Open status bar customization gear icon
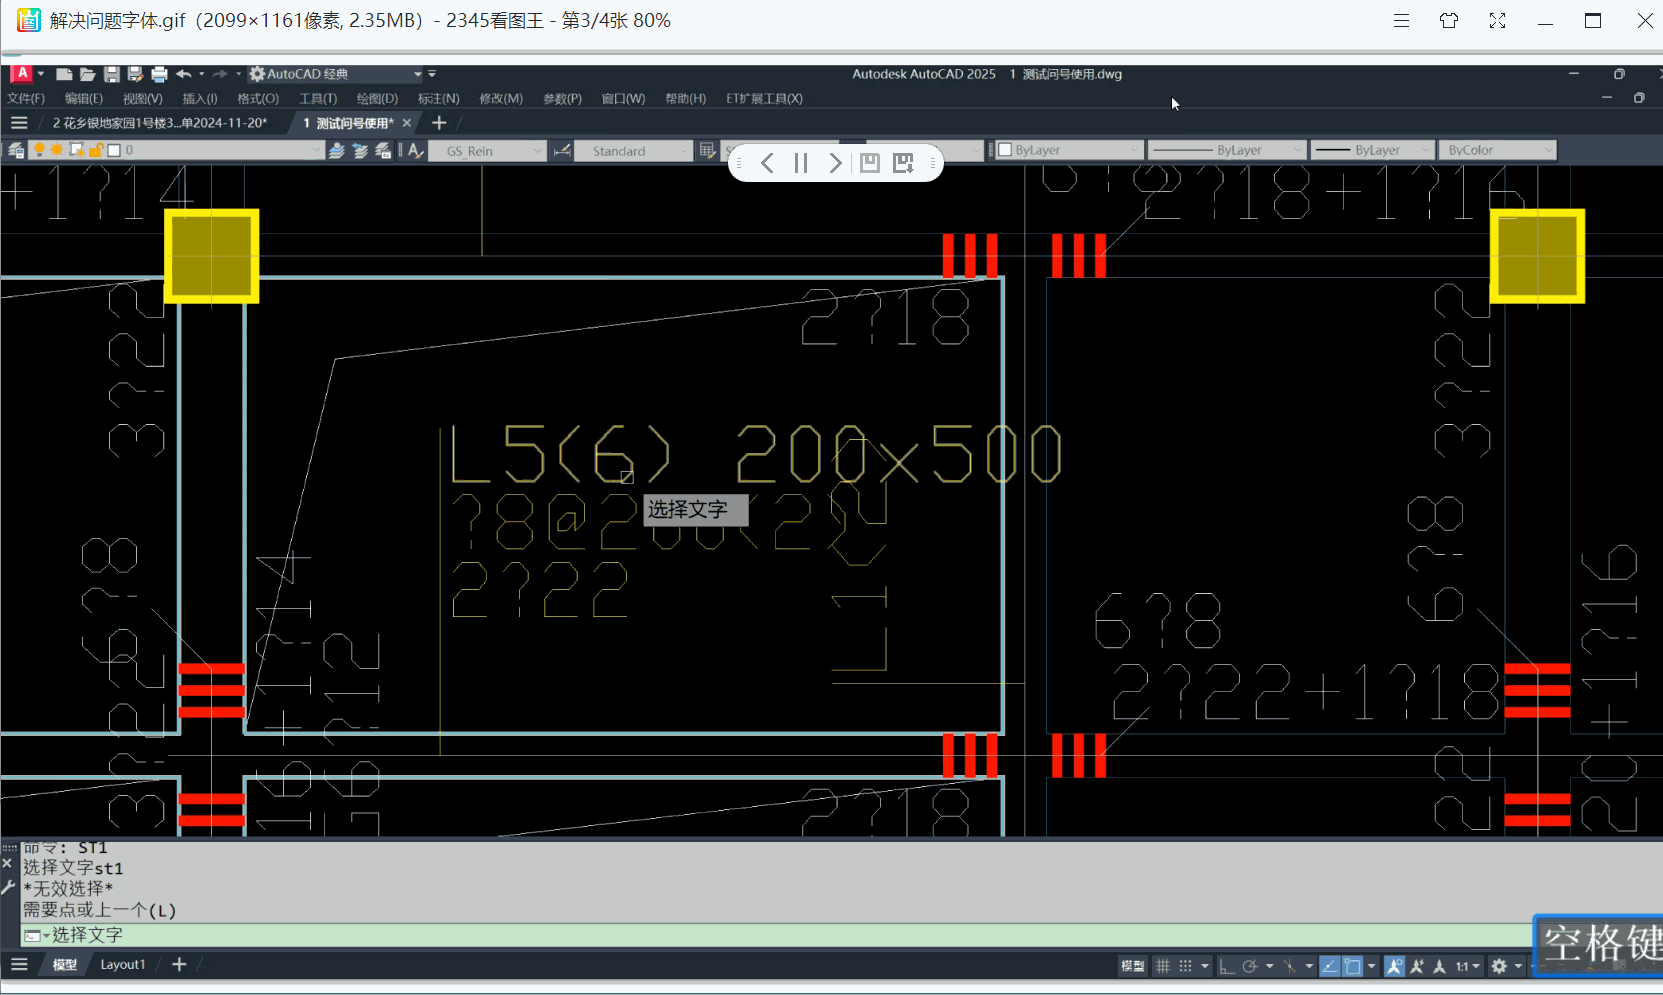The width and height of the screenshot is (1663, 995). (x=1498, y=965)
